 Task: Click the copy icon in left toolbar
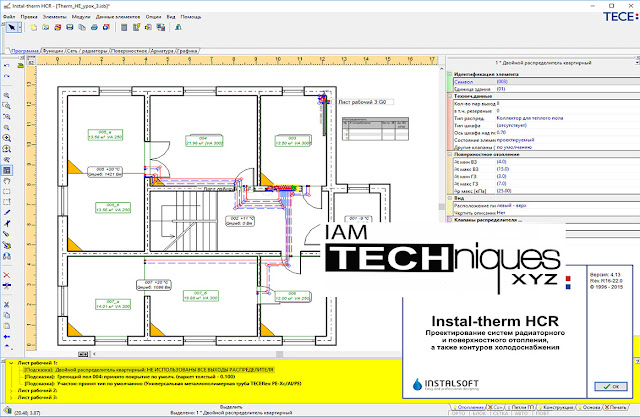7,315
